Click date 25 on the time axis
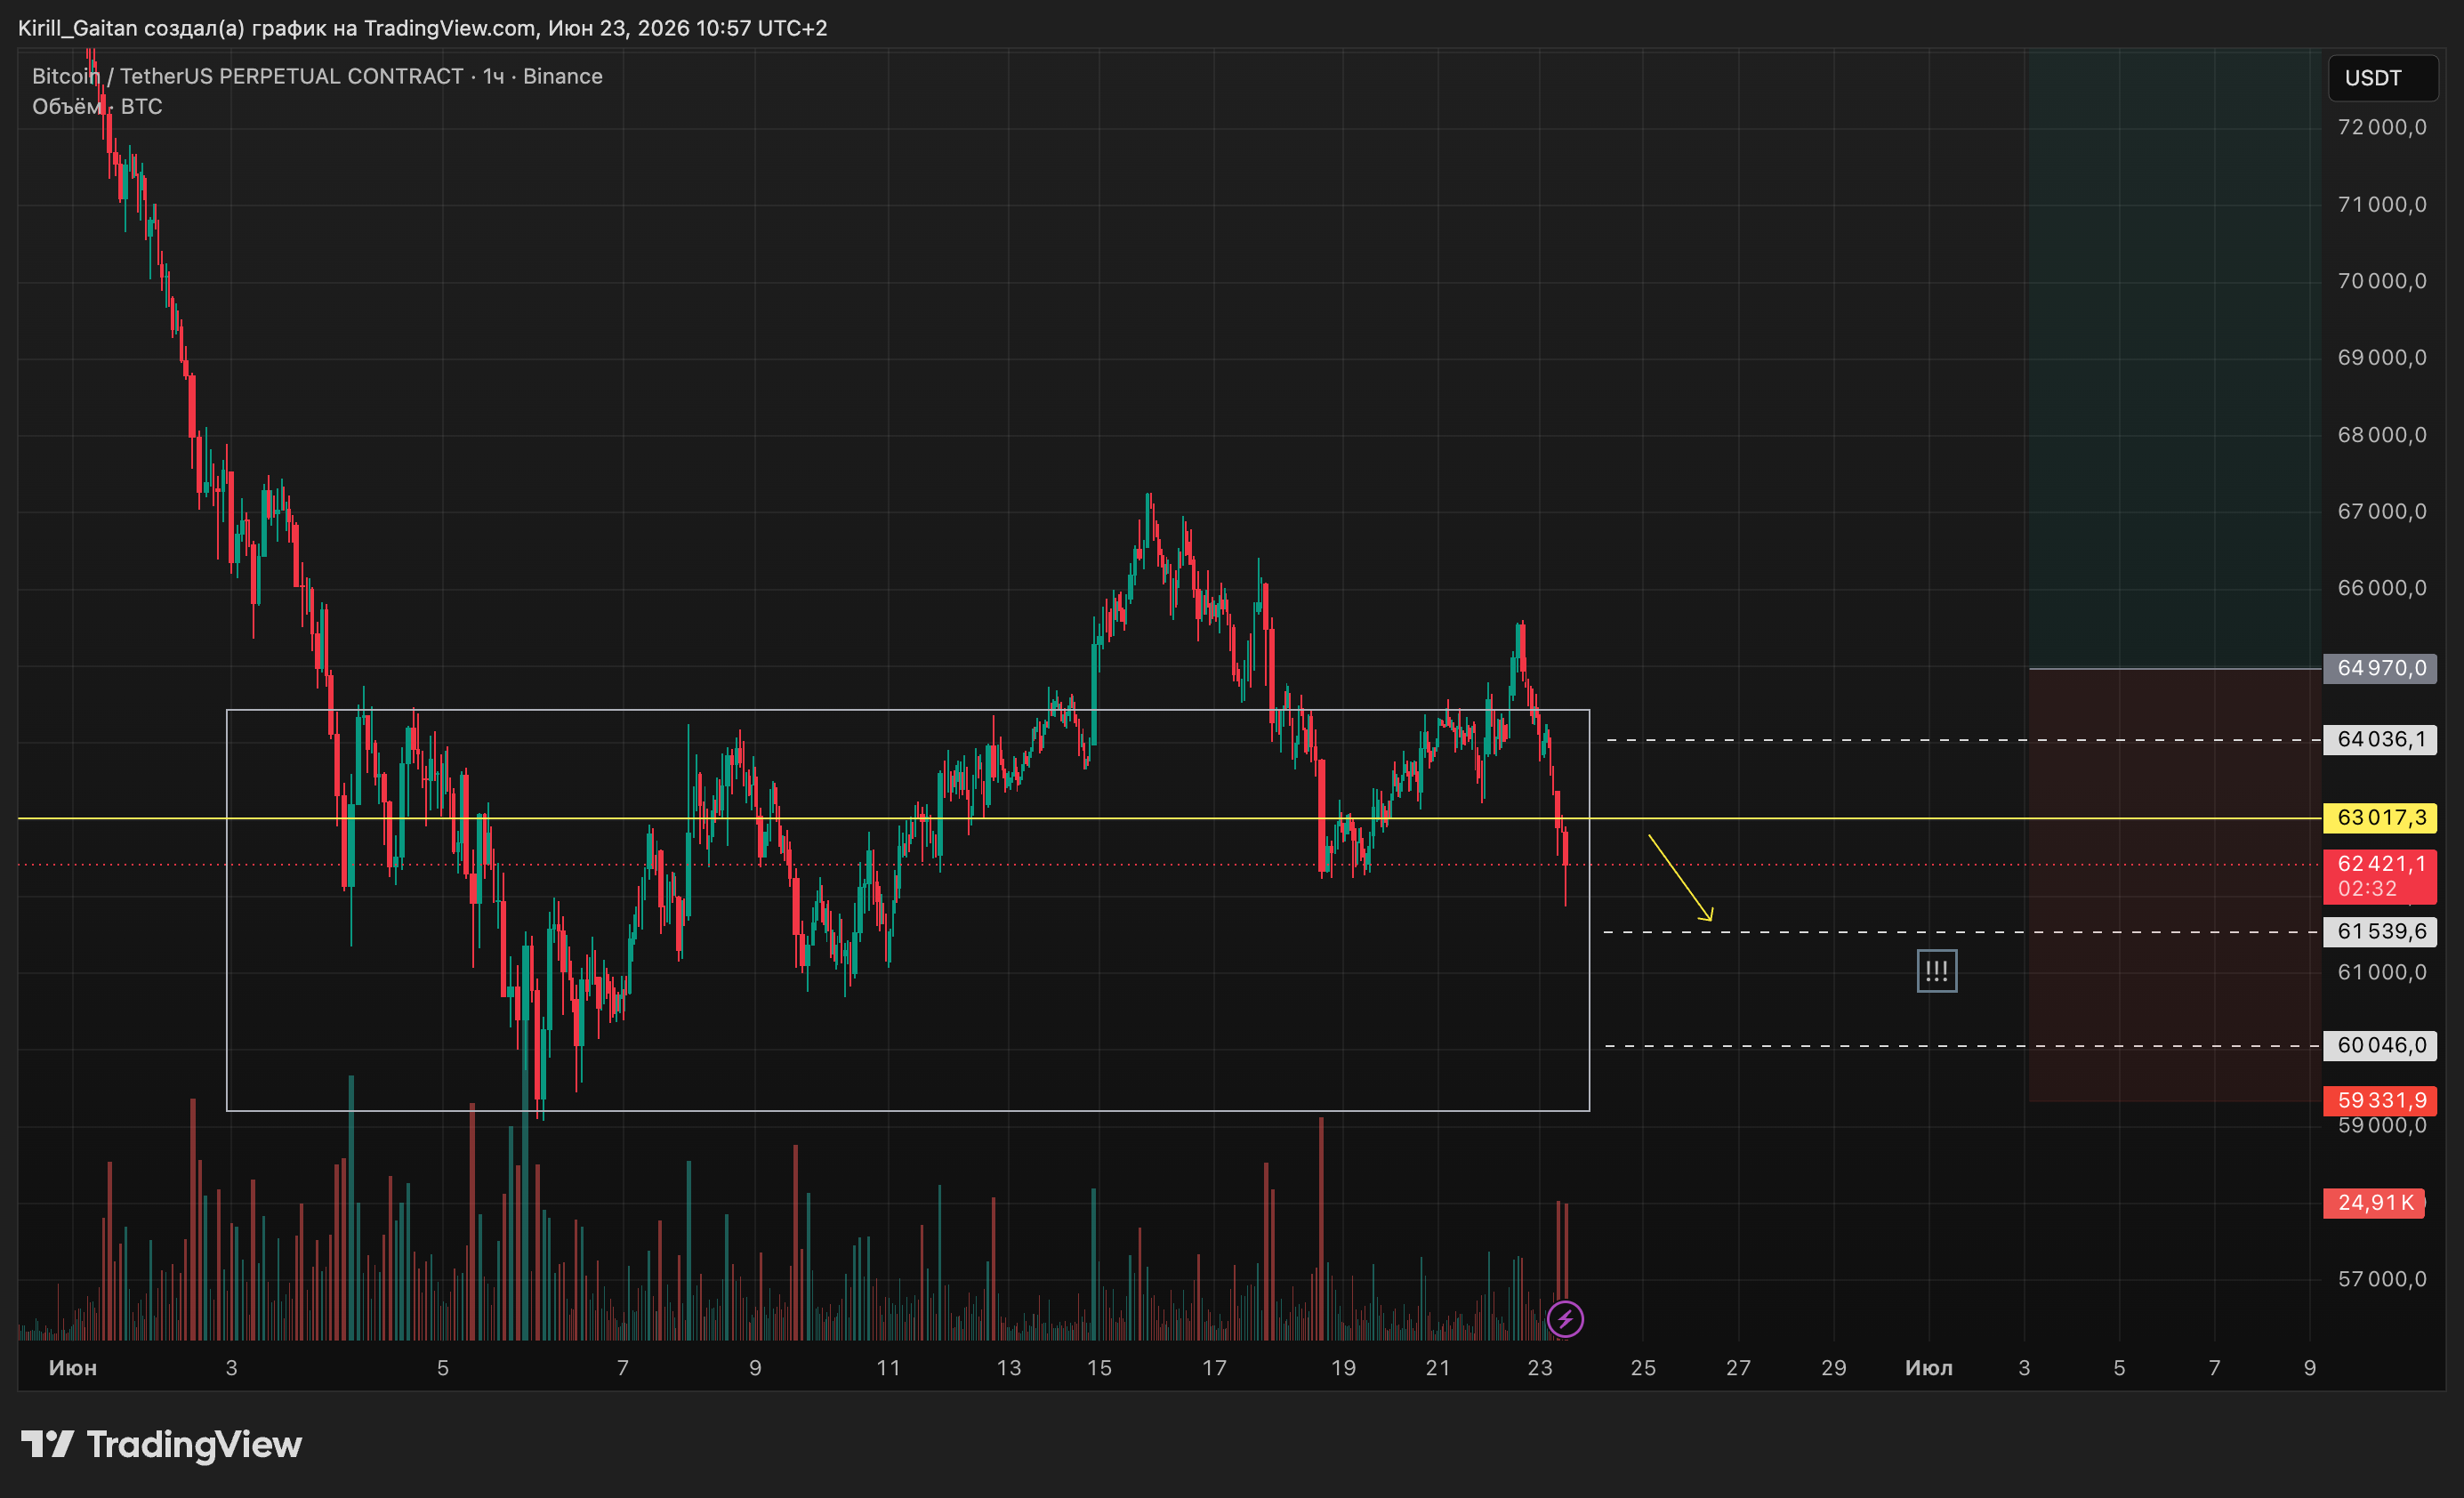 1643,1368
